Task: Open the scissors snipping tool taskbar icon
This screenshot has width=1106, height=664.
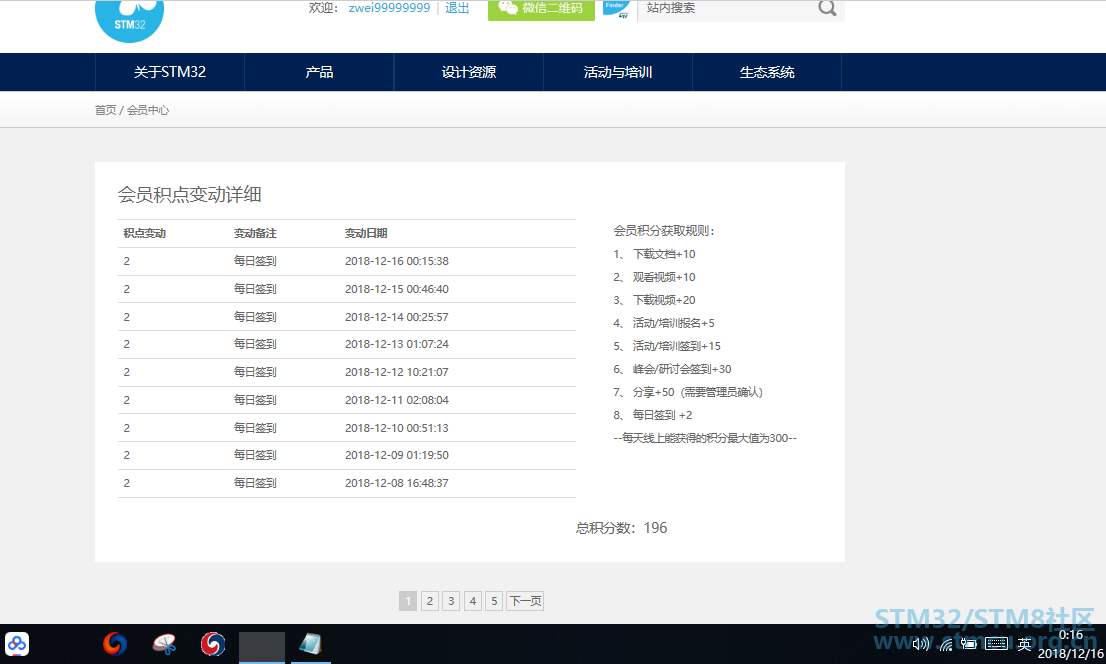Action: (164, 644)
